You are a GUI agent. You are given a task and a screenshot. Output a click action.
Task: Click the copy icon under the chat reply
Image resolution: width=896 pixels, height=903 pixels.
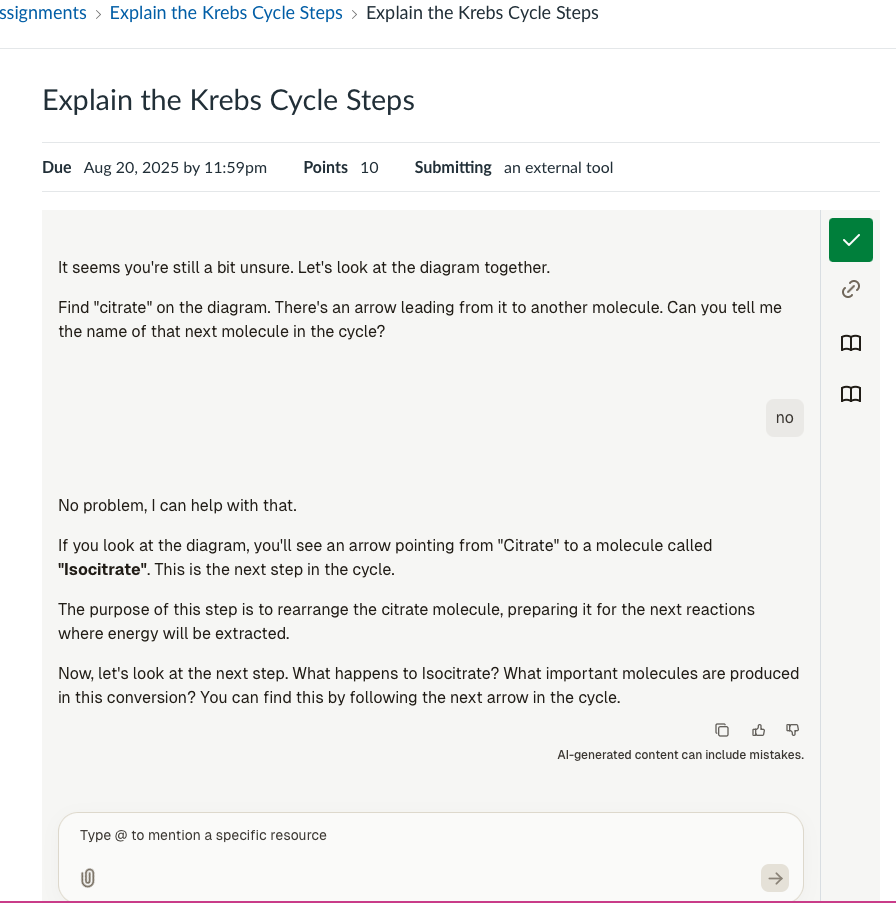click(722, 730)
